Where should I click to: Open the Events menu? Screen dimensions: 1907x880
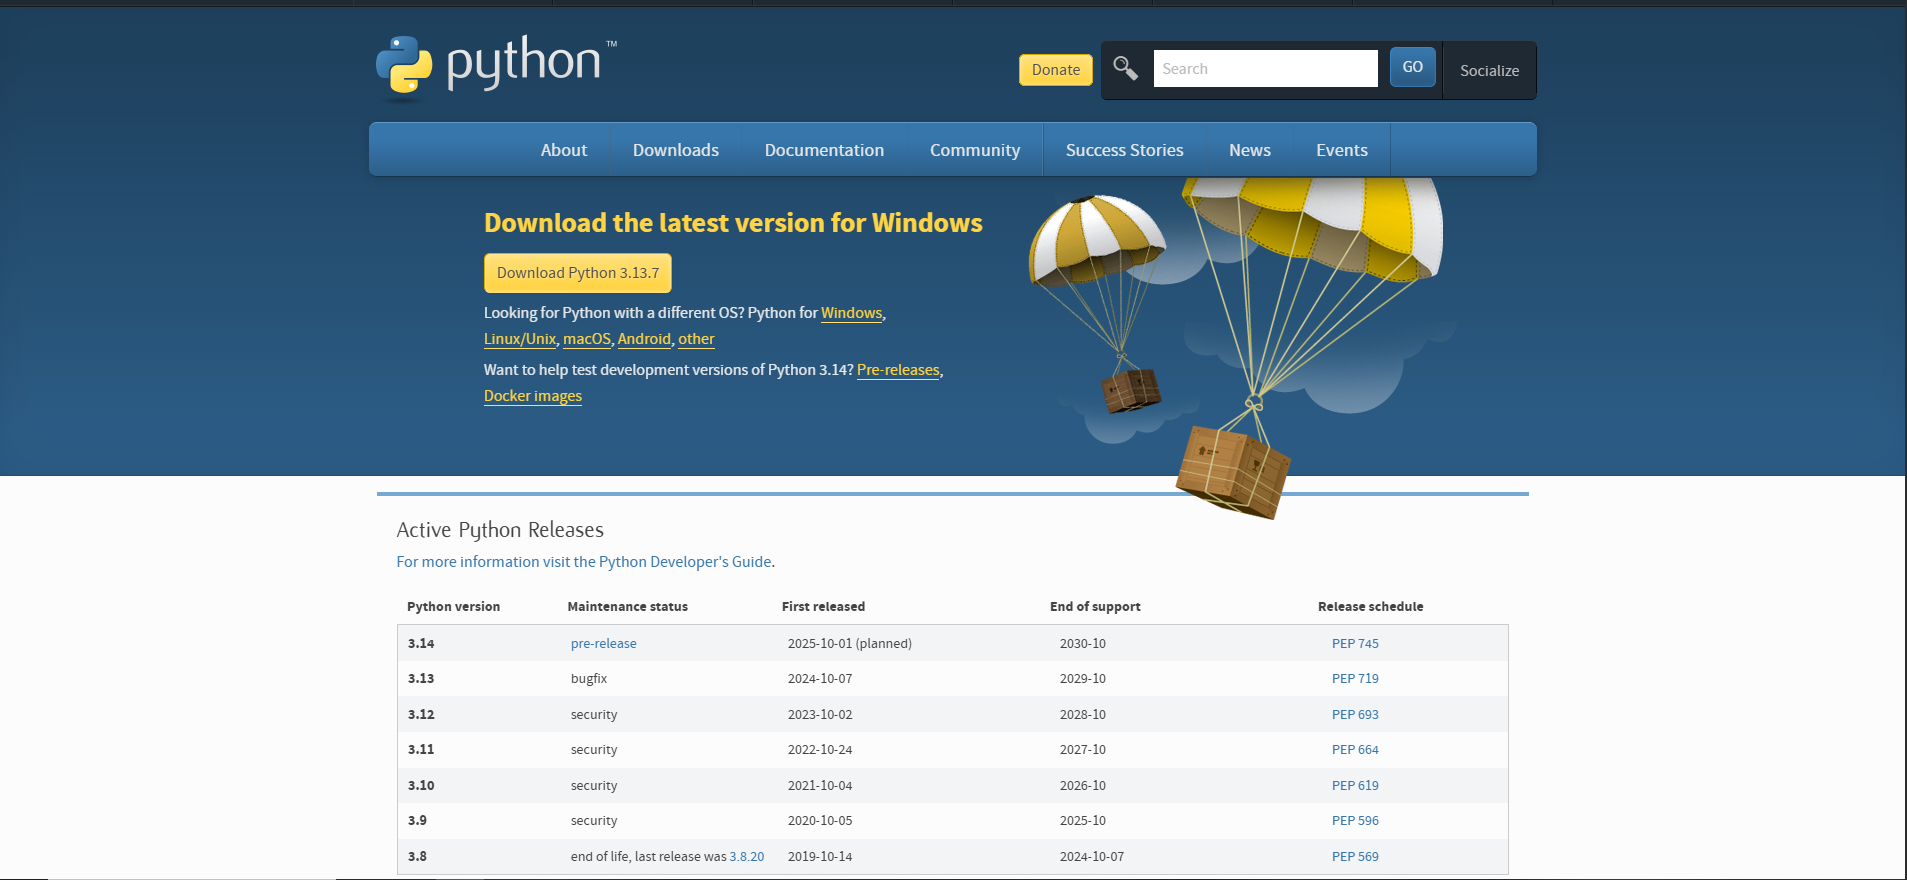[1342, 150]
